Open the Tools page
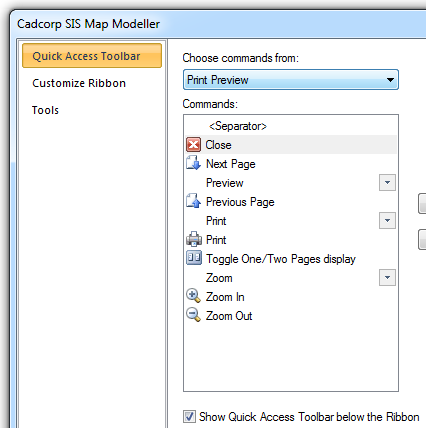 click(x=45, y=110)
